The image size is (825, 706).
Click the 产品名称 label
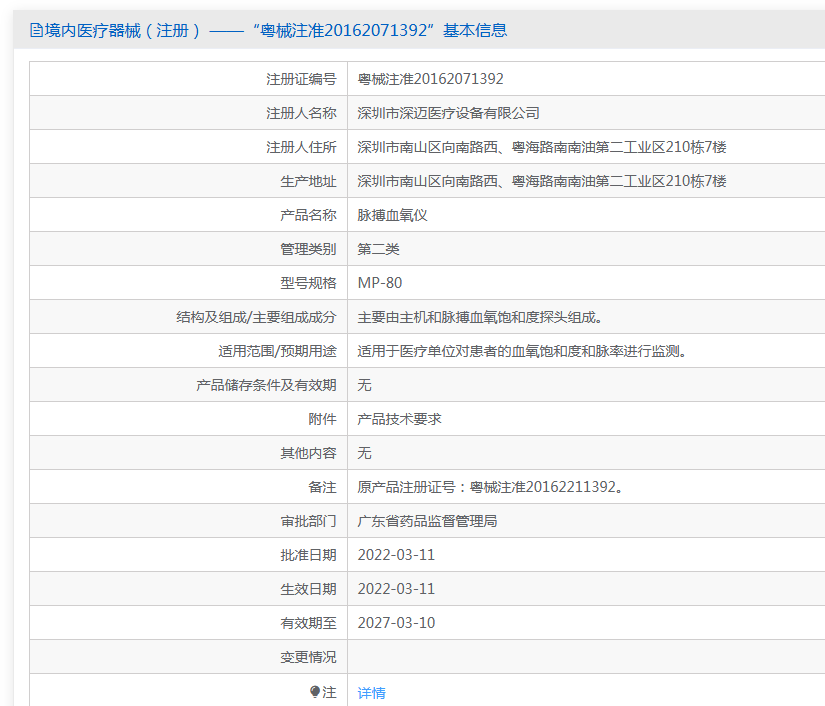pyautogui.click(x=308, y=215)
